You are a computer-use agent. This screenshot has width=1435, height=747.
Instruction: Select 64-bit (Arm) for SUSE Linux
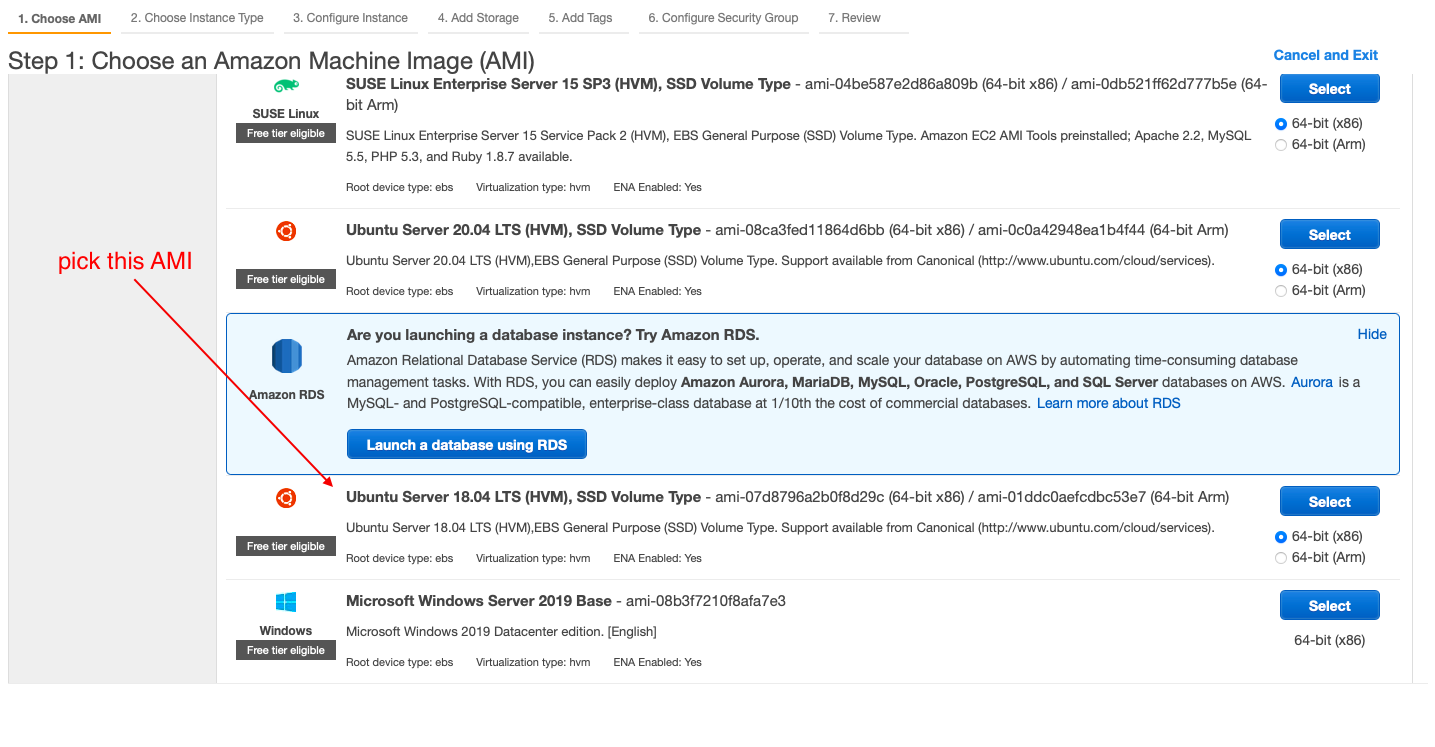pos(1282,145)
